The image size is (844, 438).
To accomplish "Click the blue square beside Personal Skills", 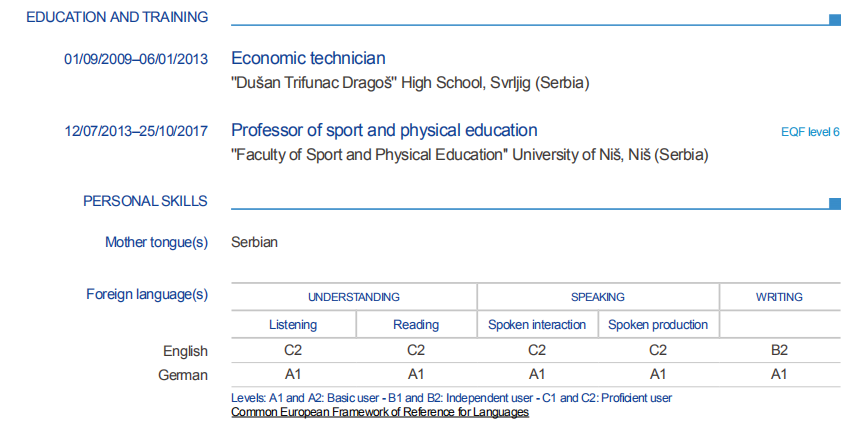I will pos(834,204).
